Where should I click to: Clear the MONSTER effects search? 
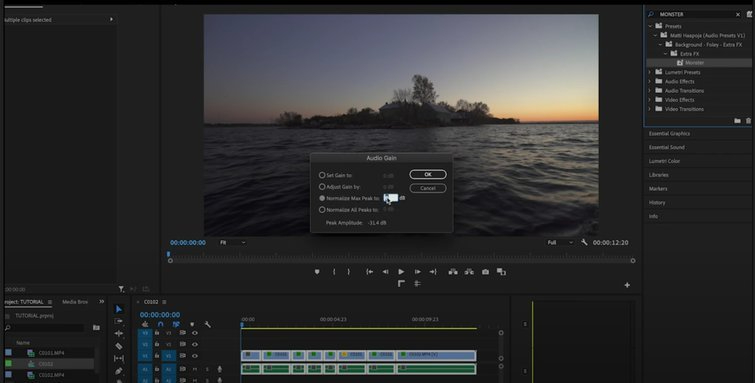(x=738, y=14)
